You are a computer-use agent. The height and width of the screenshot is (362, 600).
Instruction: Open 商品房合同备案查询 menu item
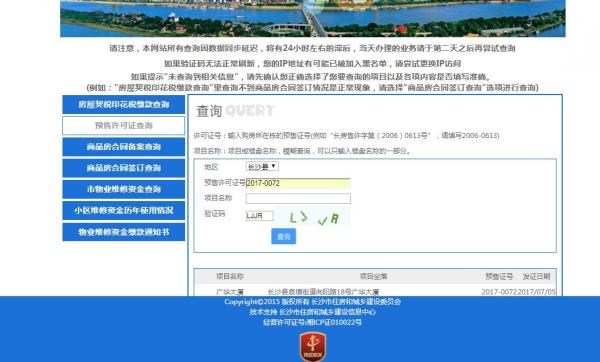(x=124, y=147)
